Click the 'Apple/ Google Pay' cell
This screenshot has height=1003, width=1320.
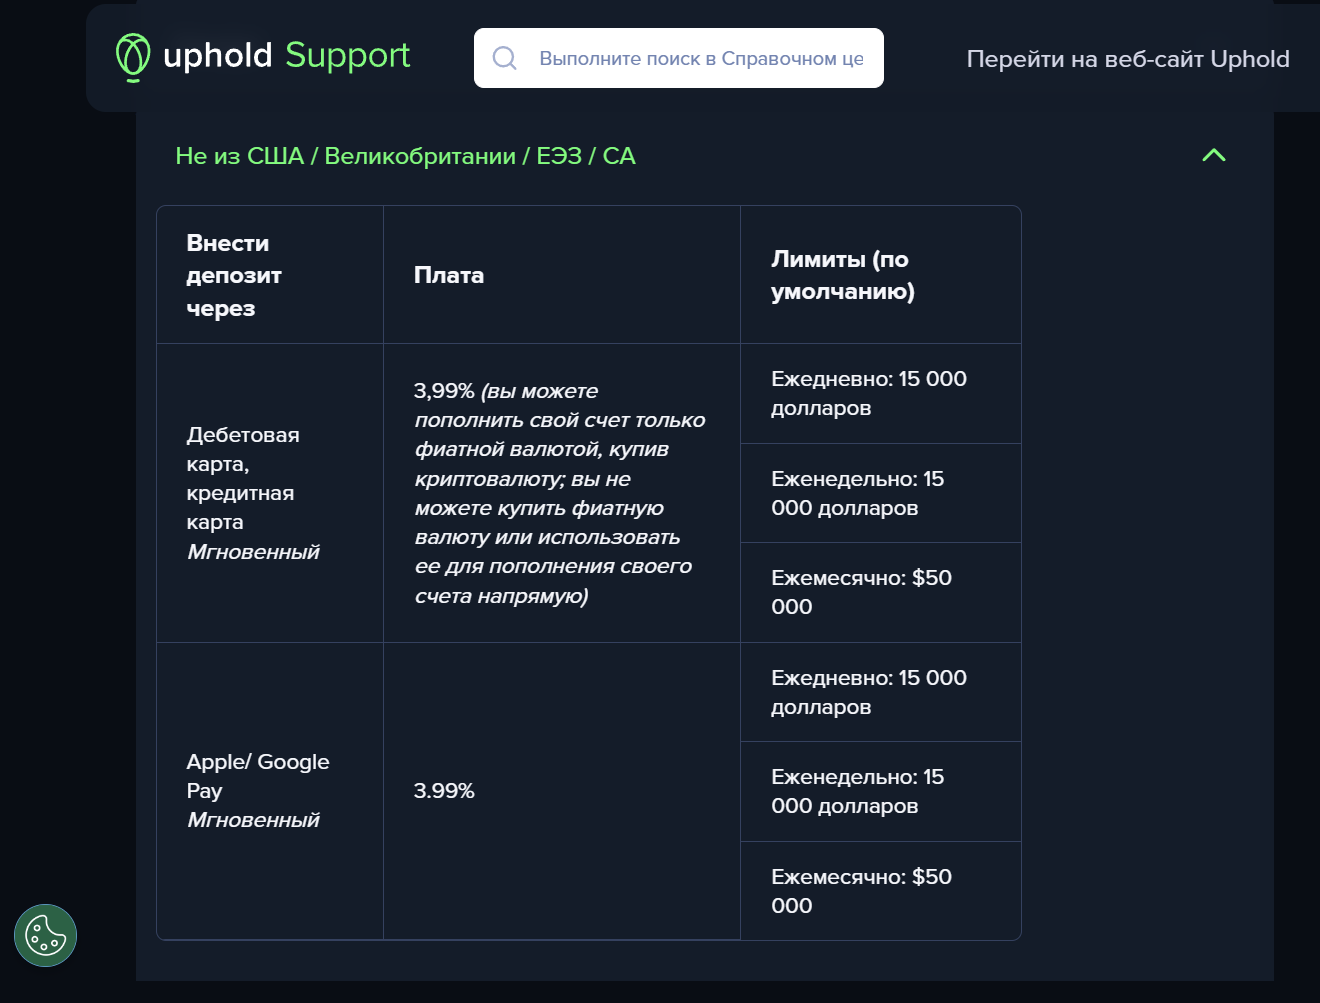257,776
